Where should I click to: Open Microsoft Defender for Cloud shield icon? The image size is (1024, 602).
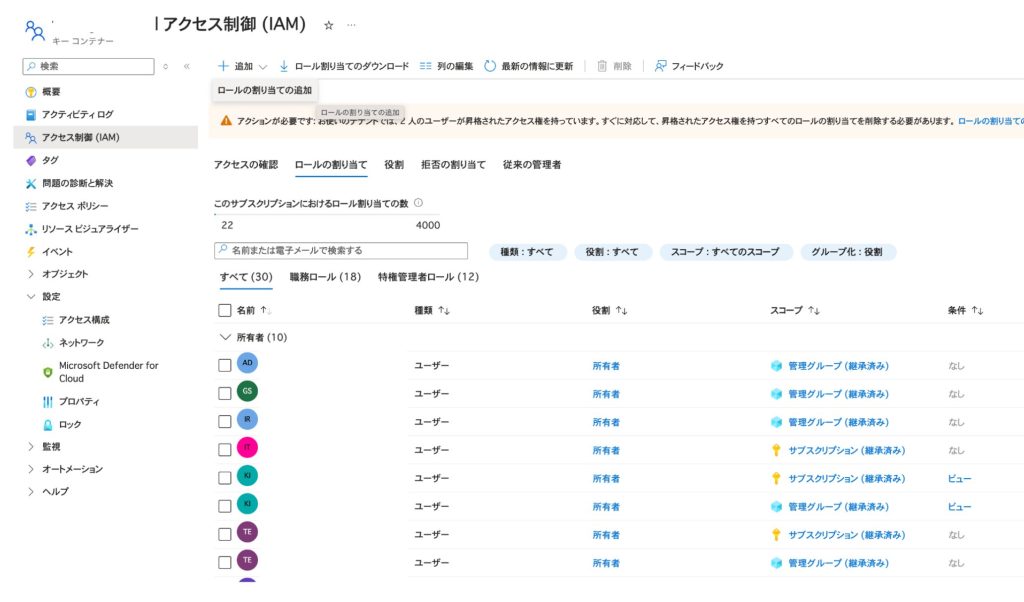pyautogui.click(x=47, y=372)
